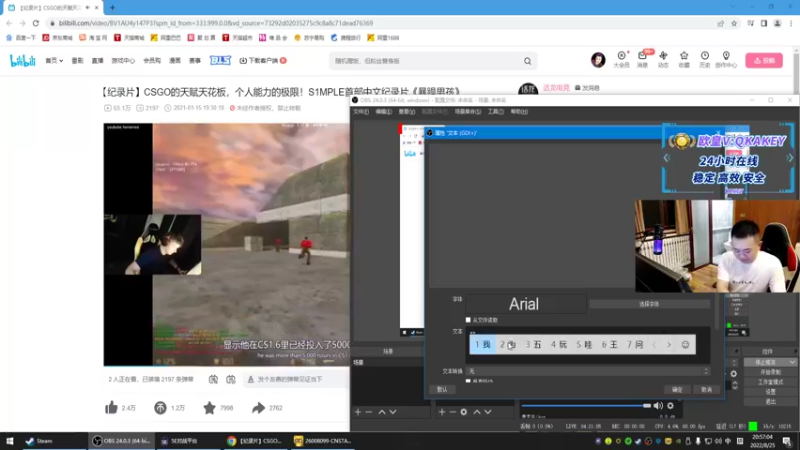Image resolution: width=800 pixels, height=450 pixels.
Task: Click the pink 投稿 upload button
Action: [764, 60]
